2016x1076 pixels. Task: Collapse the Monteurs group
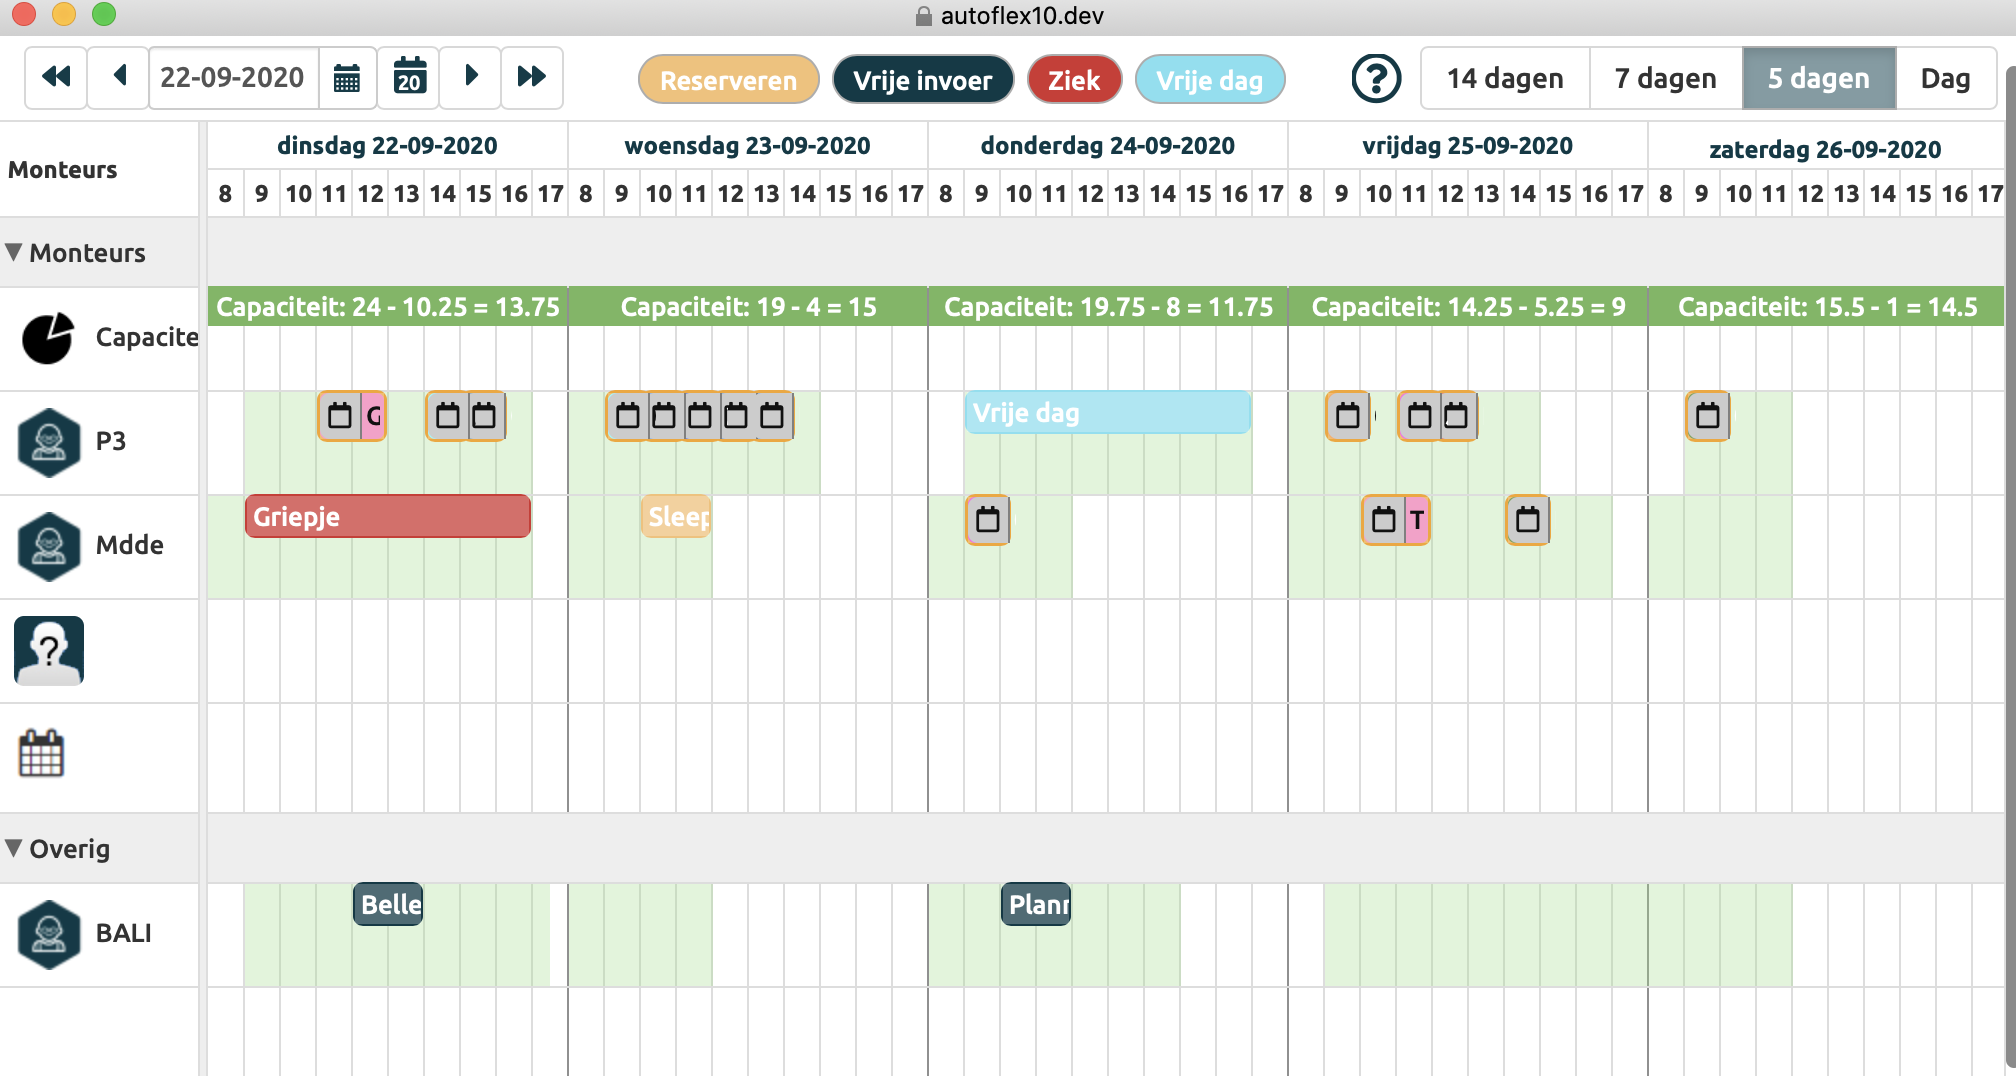pyautogui.click(x=14, y=252)
